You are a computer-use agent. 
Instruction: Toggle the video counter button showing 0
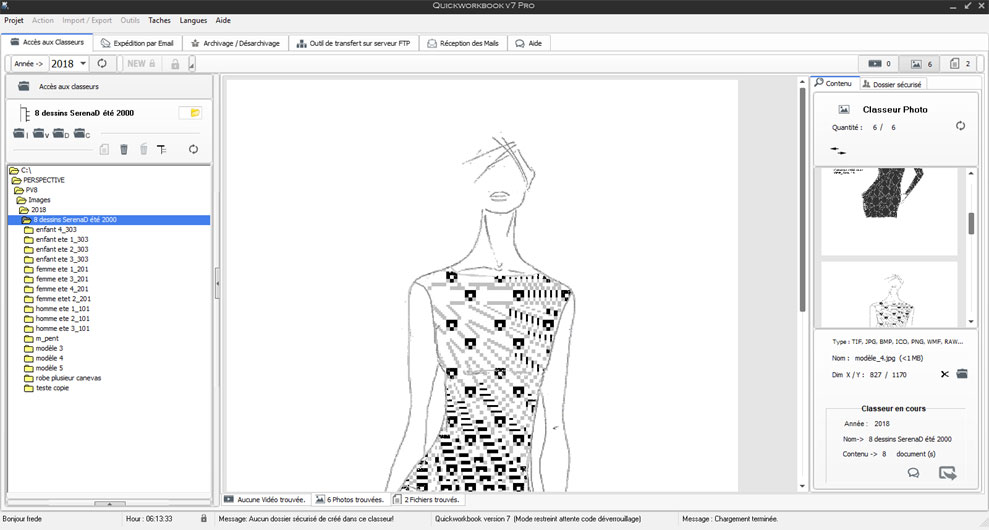click(880, 64)
